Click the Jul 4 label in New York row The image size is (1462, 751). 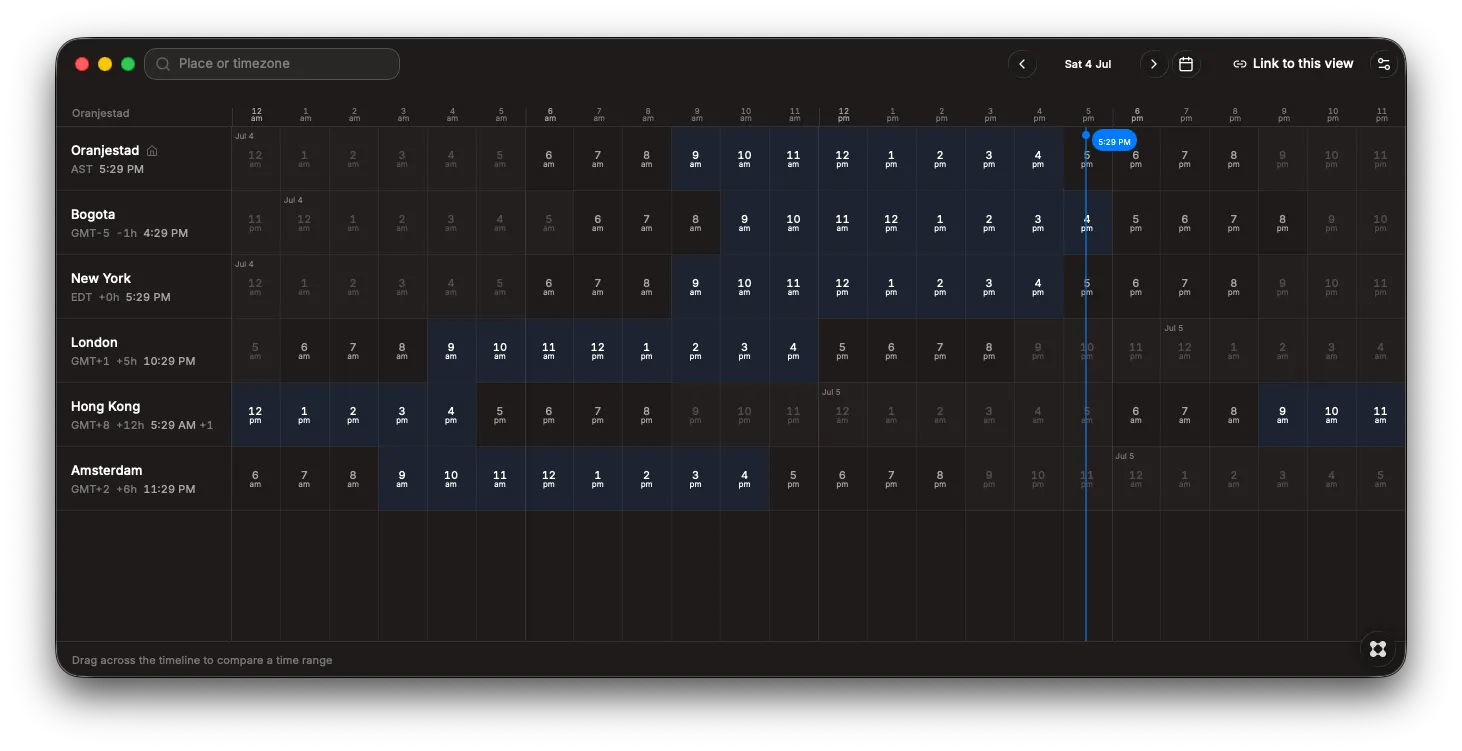(244, 264)
